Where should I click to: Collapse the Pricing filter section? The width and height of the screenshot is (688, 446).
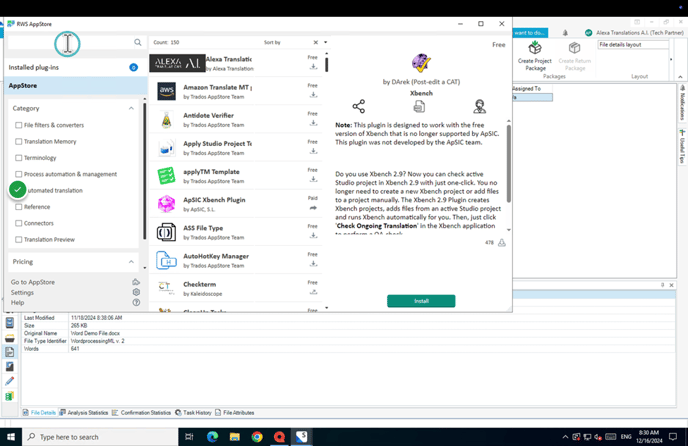pyautogui.click(x=131, y=262)
